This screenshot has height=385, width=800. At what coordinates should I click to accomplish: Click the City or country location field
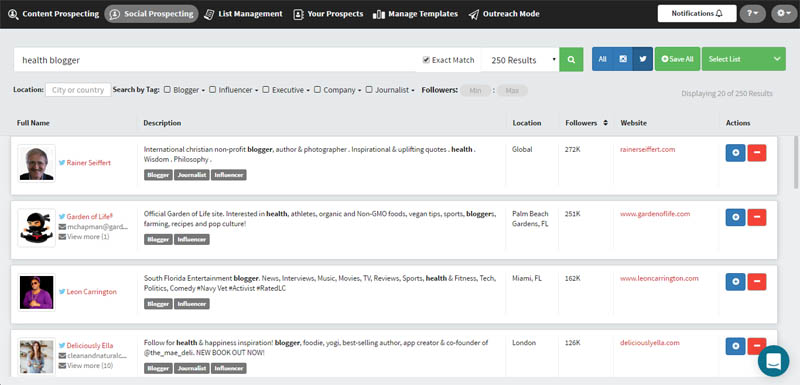coord(78,90)
